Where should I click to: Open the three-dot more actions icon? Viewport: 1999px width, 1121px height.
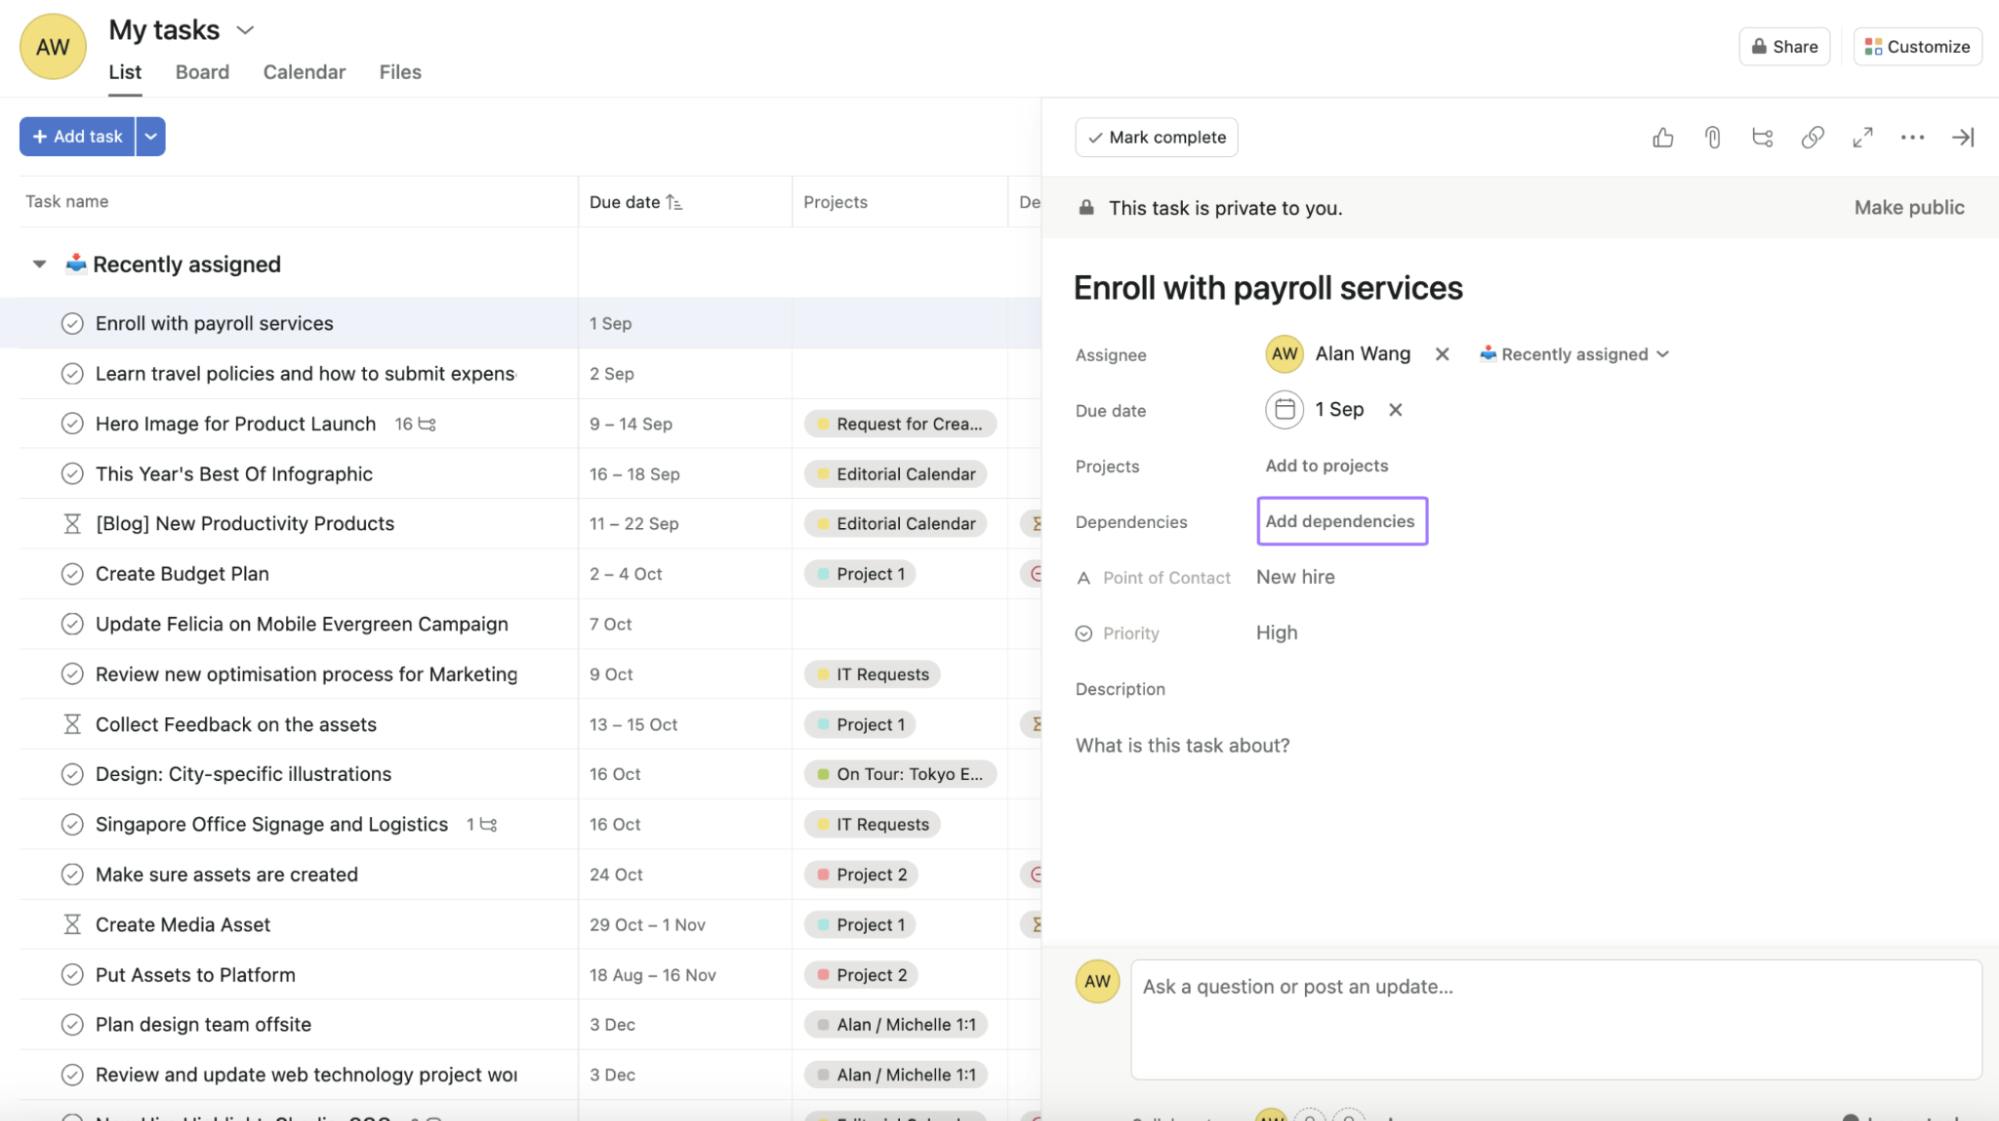pyautogui.click(x=1912, y=137)
